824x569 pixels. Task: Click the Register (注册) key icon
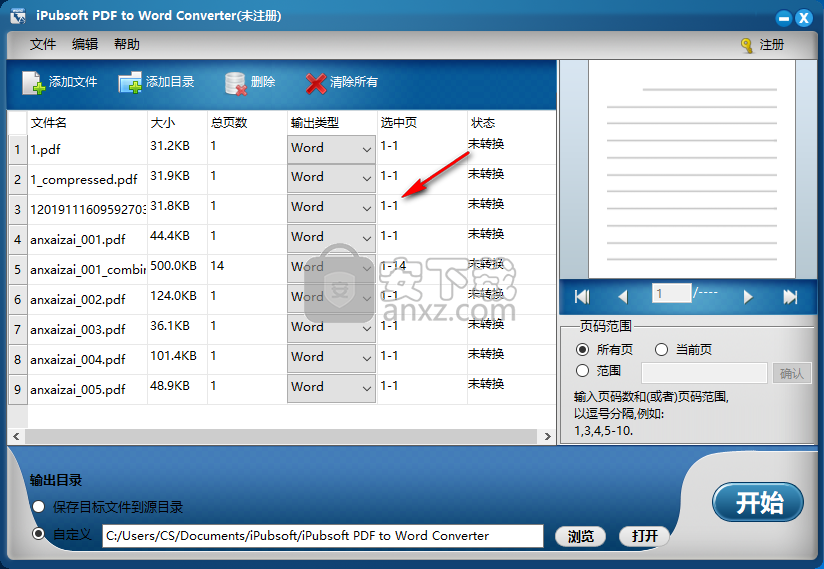[x=746, y=45]
